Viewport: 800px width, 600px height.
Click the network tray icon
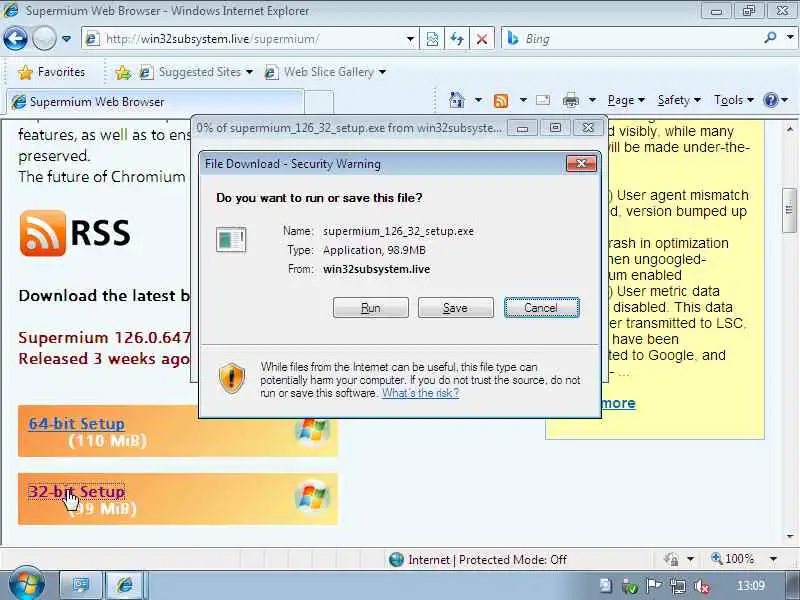[x=679, y=586]
